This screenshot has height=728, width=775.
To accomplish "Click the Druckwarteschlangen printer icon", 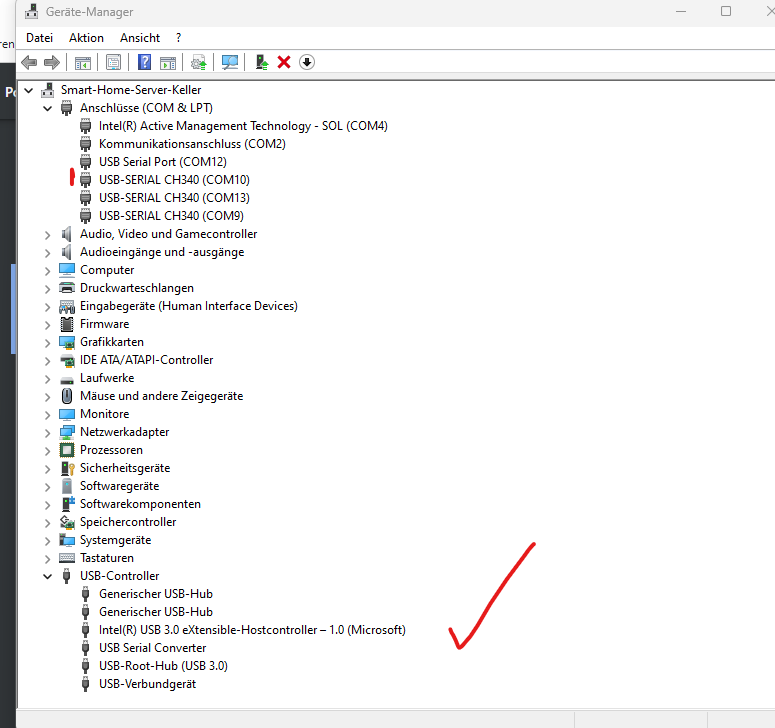I will (x=67, y=288).
